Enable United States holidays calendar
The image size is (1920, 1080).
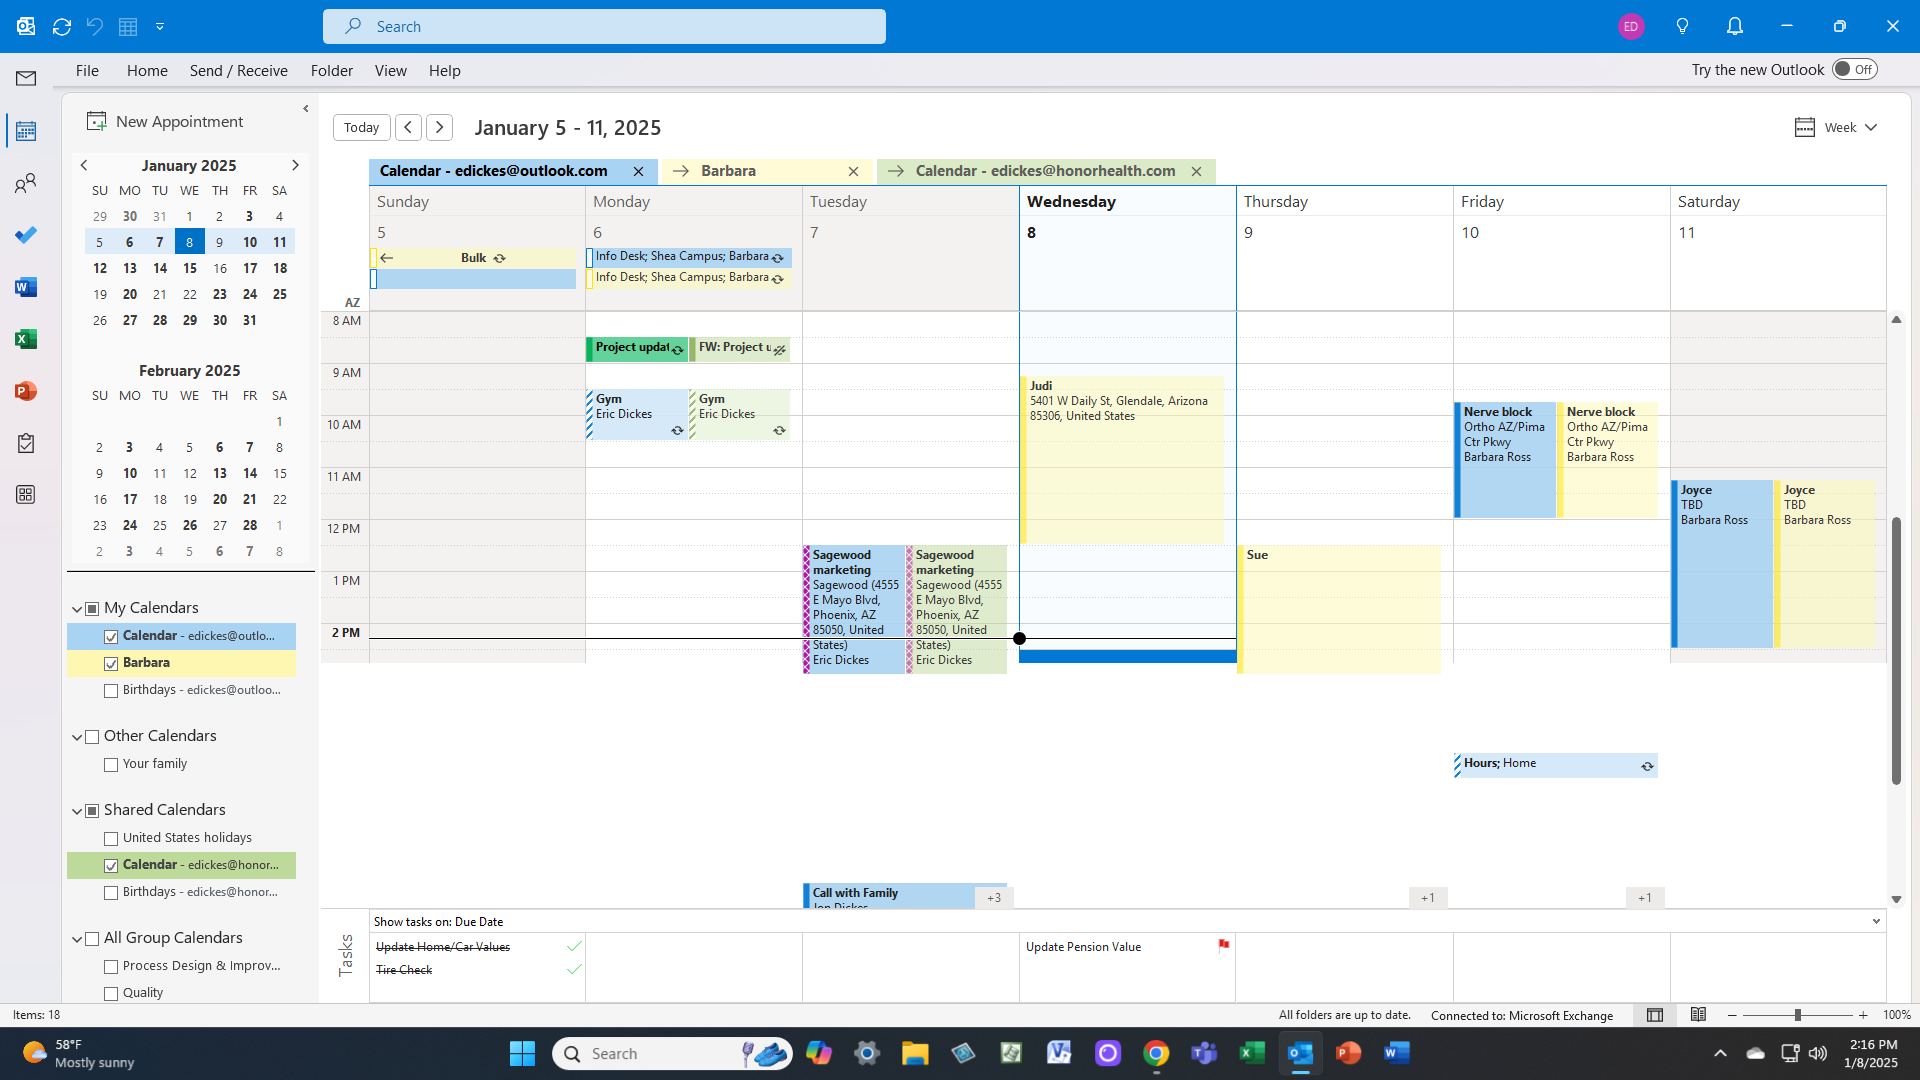point(111,838)
